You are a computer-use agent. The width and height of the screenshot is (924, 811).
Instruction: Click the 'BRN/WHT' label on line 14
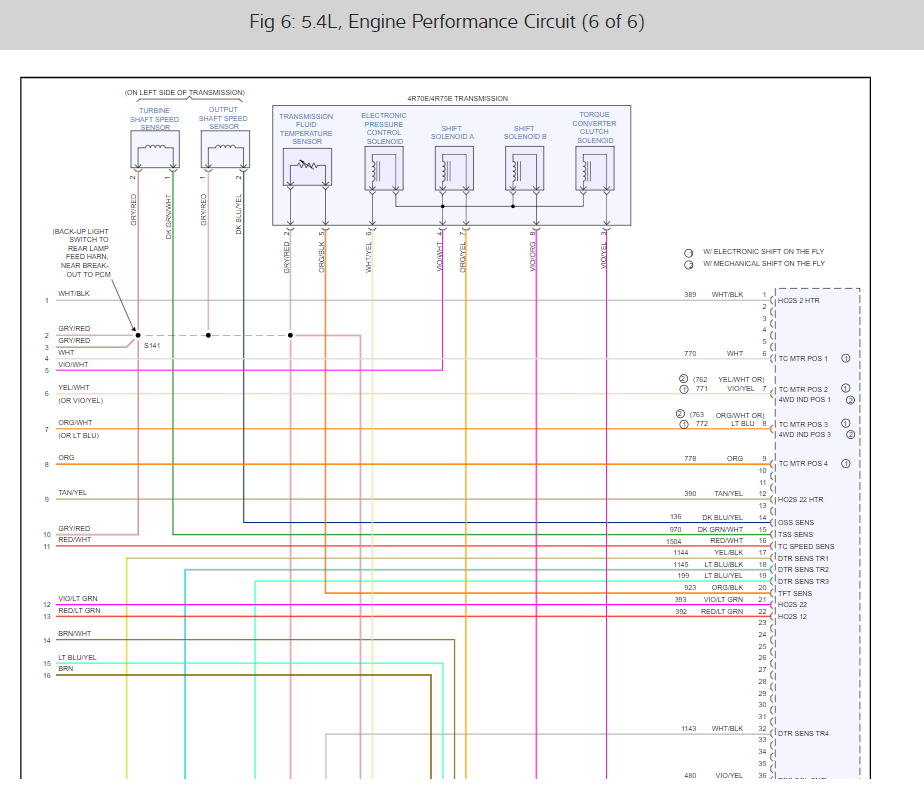[74, 634]
